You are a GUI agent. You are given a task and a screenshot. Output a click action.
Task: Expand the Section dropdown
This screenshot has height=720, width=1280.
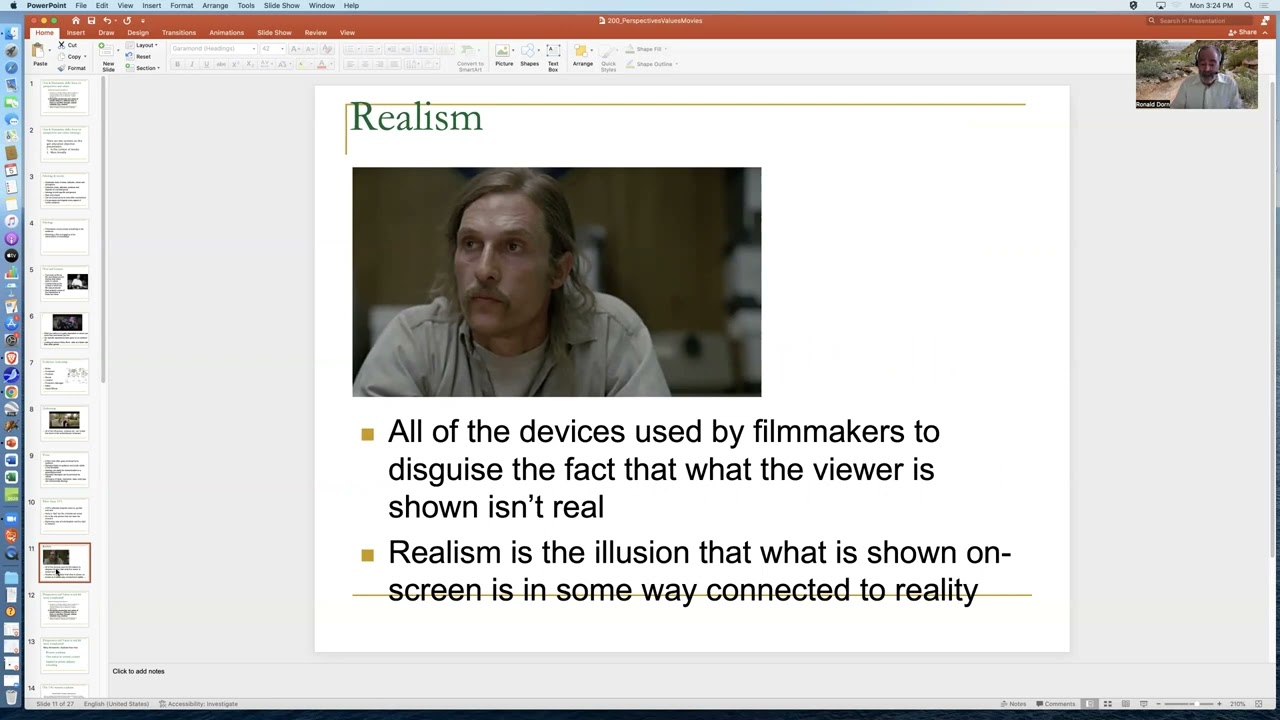146,68
